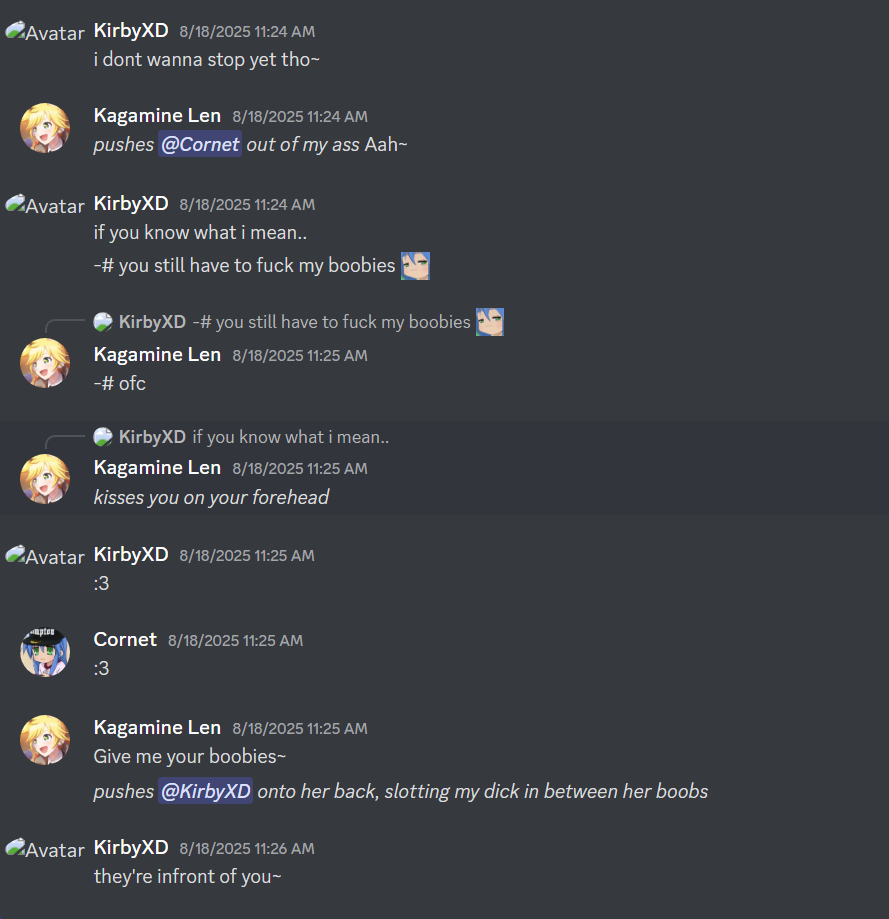Click KirbyXD's name in the reply preview above "ofc"
This screenshot has height=919, width=889.
tap(152, 322)
